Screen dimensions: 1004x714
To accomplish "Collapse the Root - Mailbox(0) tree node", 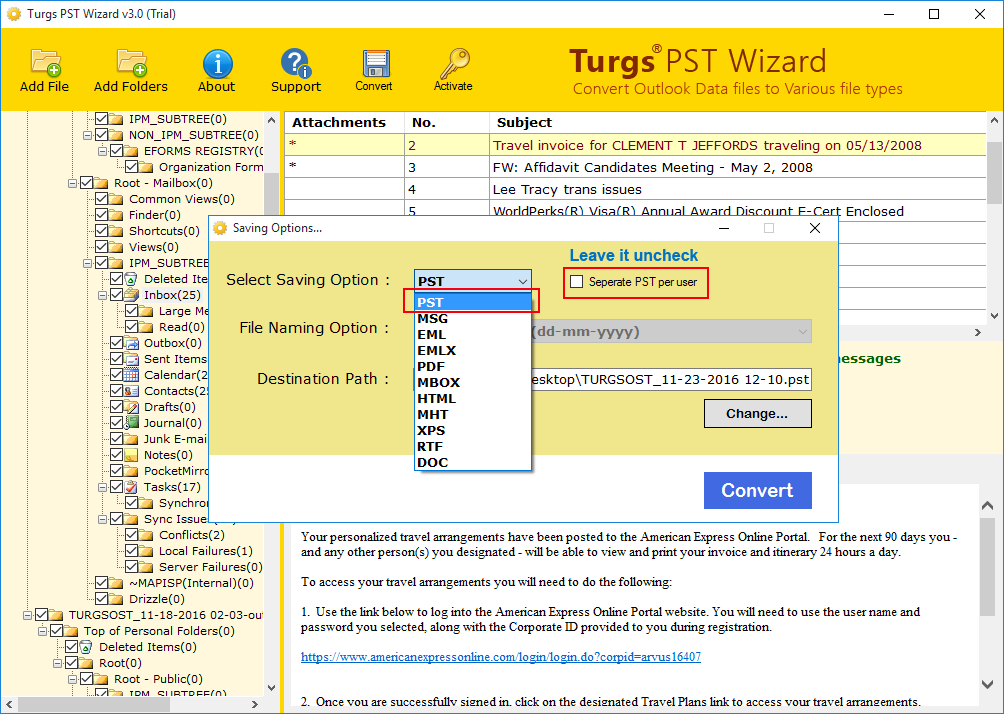I will point(72,183).
